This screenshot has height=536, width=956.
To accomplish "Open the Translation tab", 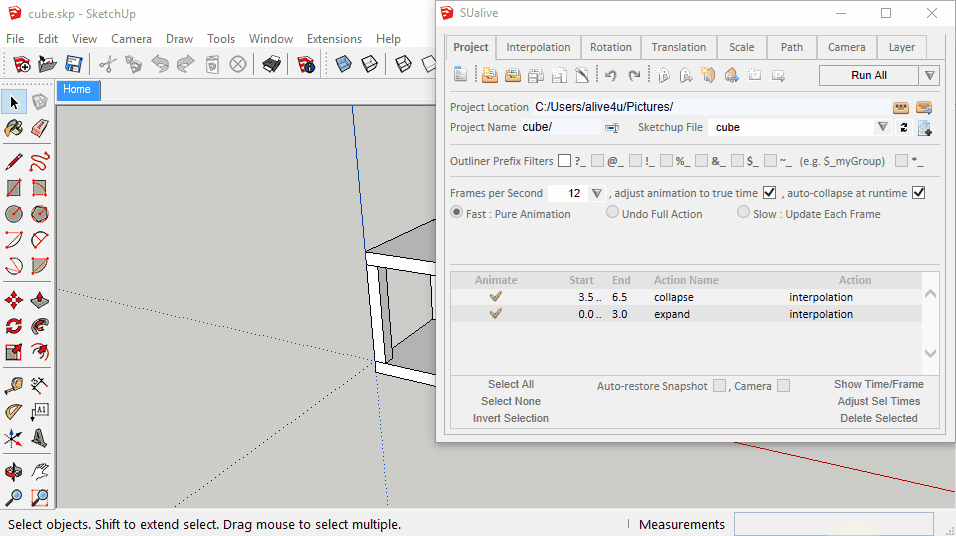I will tap(679, 48).
